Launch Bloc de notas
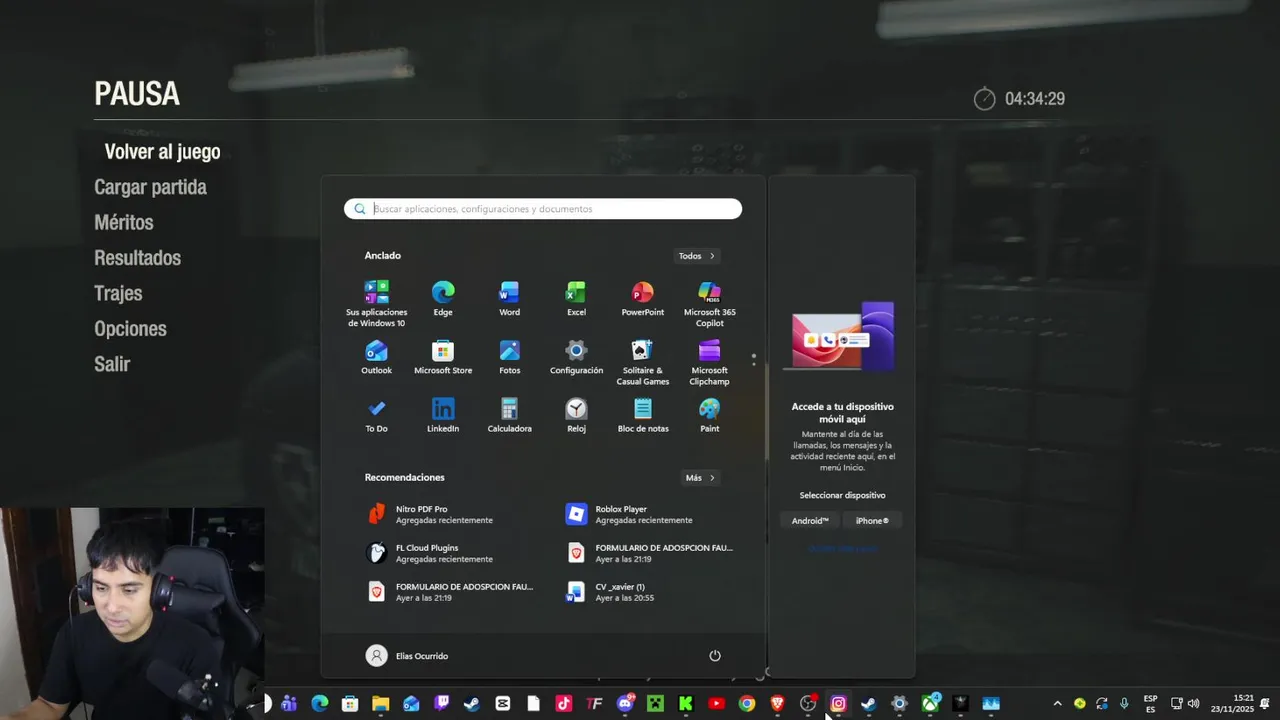Image resolution: width=1280 pixels, height=720 pixels. tap(642, 415)
